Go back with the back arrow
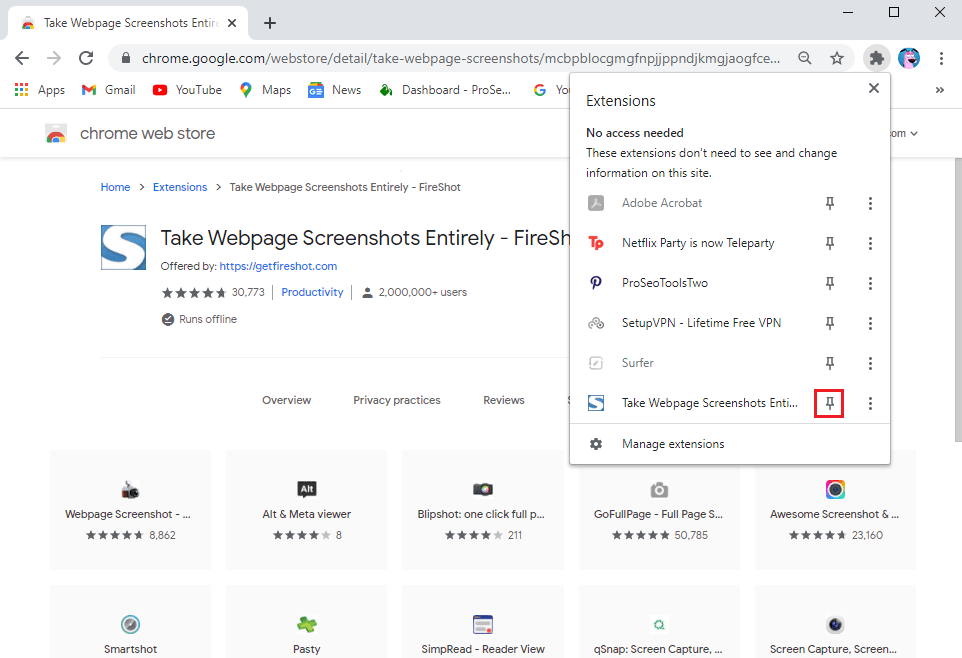Viewport: 962px width, 658px height. [22, 59]
